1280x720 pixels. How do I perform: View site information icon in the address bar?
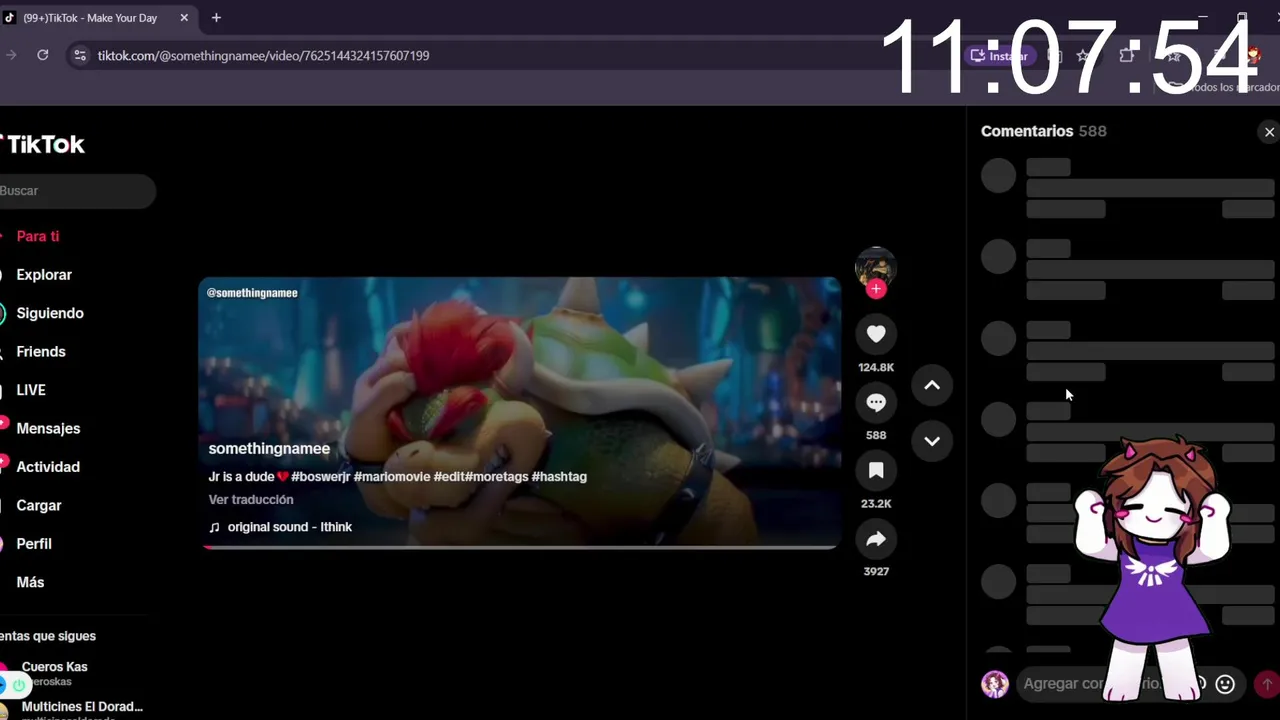[x=80, y=56]
